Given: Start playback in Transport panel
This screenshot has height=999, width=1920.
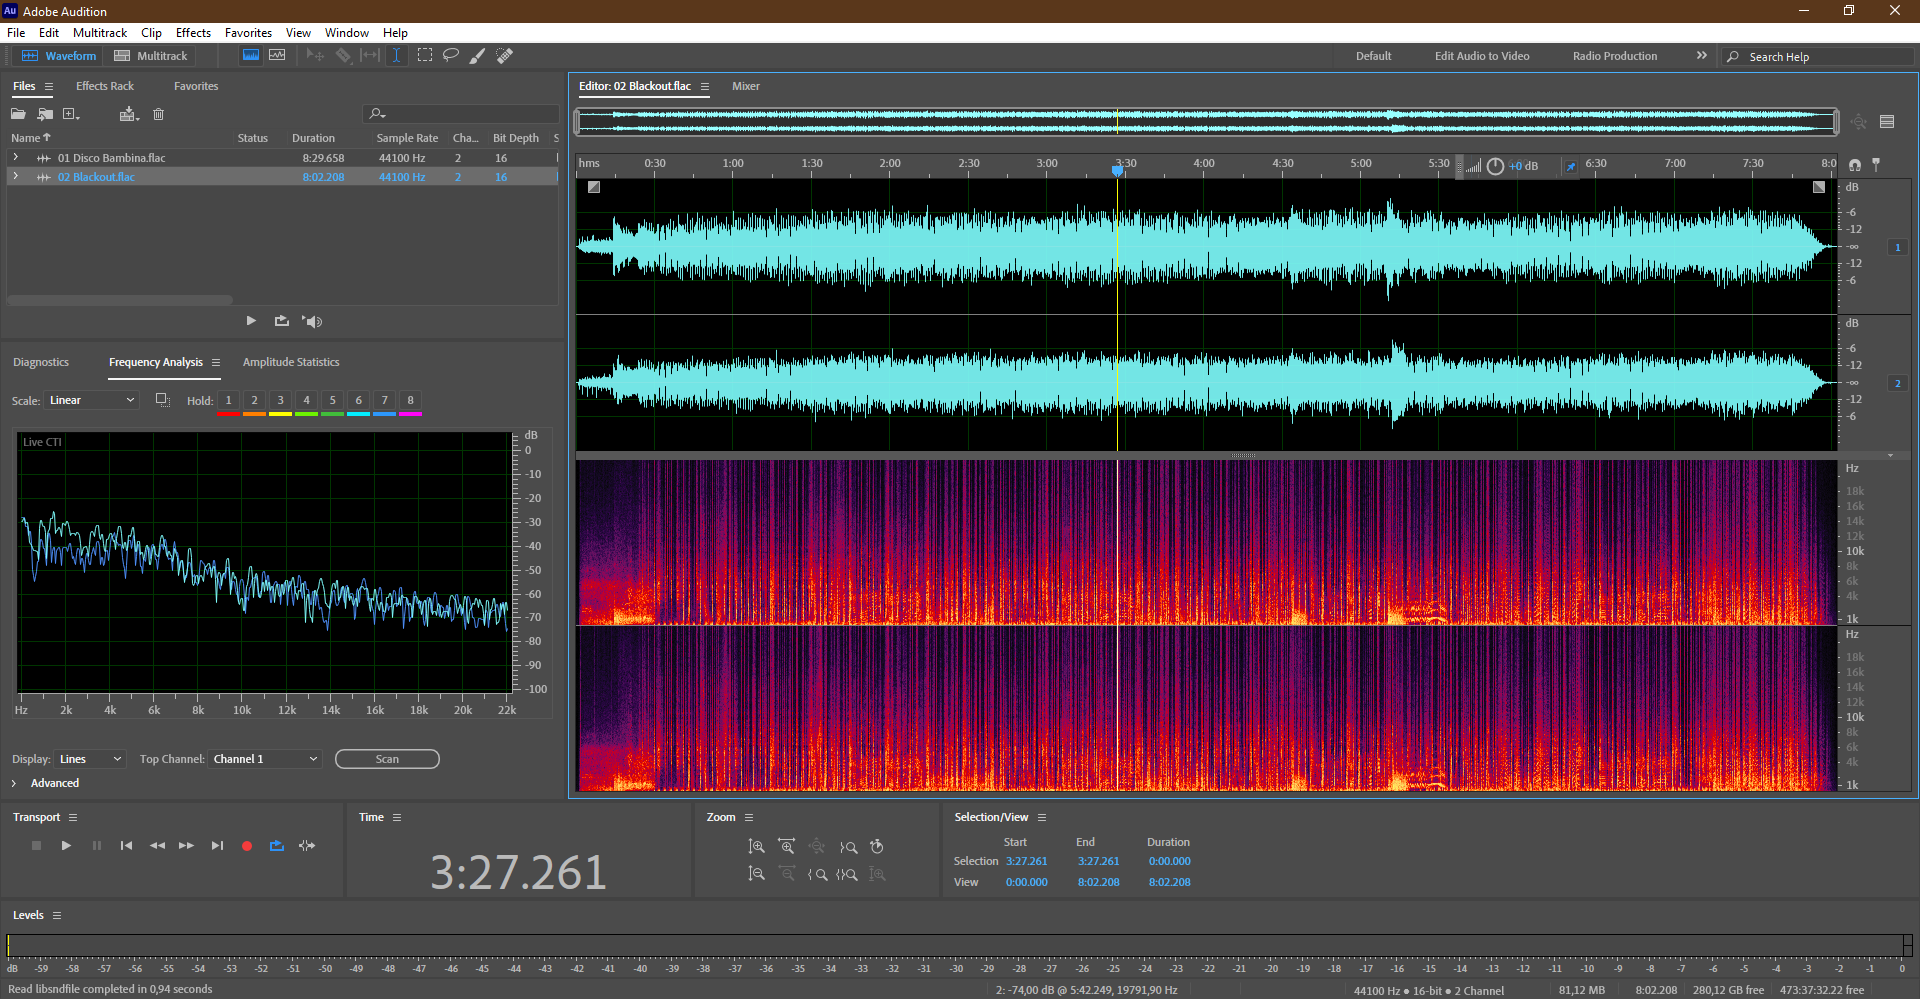Looking at the screenshot, I should point(66,846).
